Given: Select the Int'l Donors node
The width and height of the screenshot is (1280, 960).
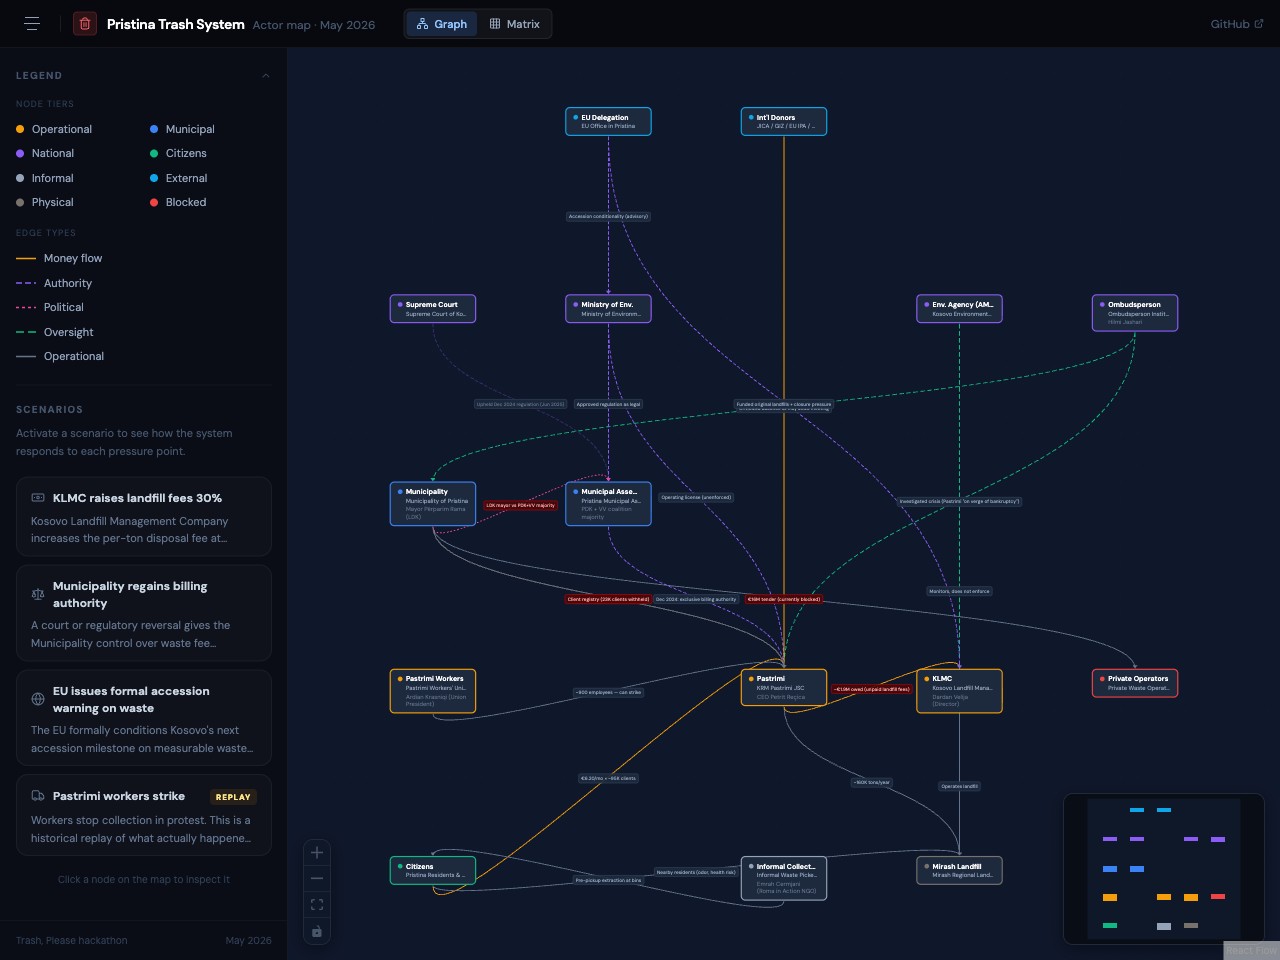Looking at the screenshot, I should pyautogui.click(x=784, y=121).
